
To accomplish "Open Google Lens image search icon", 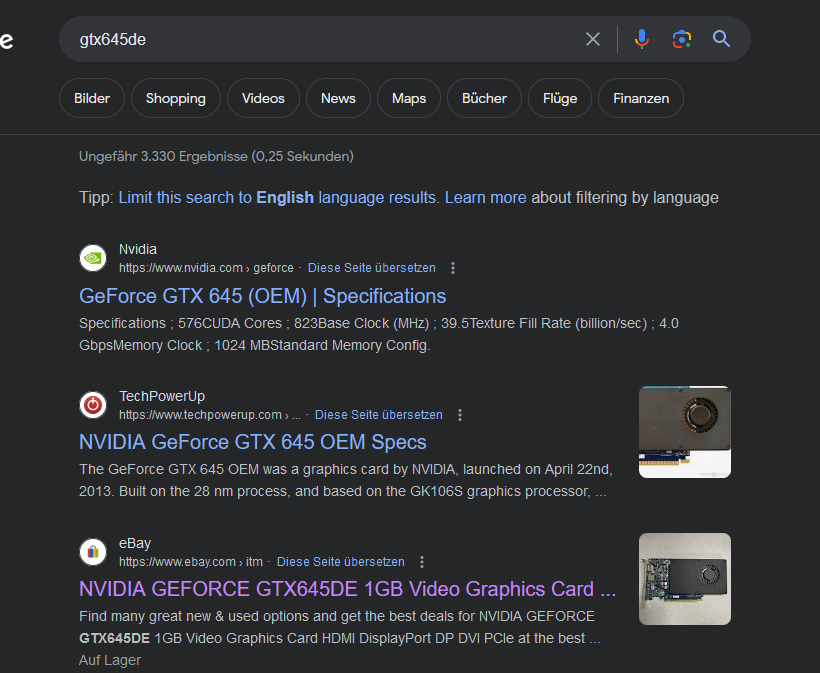I will pyautogui.click(x=681, y=39).
